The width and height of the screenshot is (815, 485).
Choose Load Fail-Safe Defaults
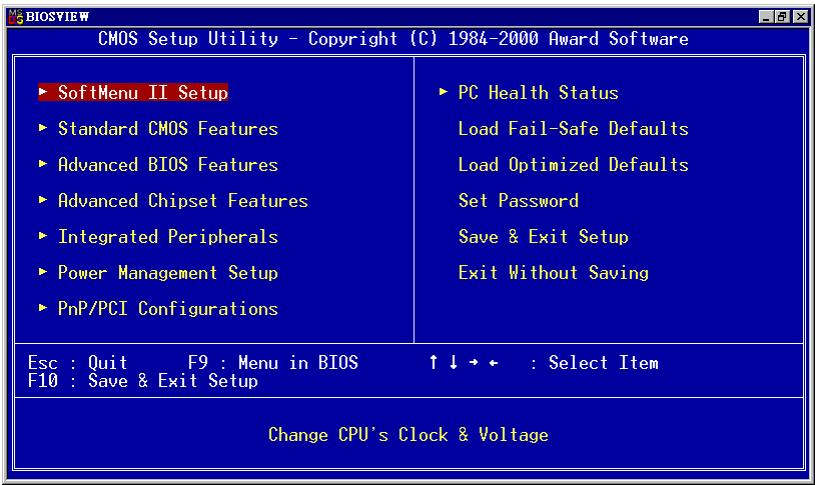573,128
